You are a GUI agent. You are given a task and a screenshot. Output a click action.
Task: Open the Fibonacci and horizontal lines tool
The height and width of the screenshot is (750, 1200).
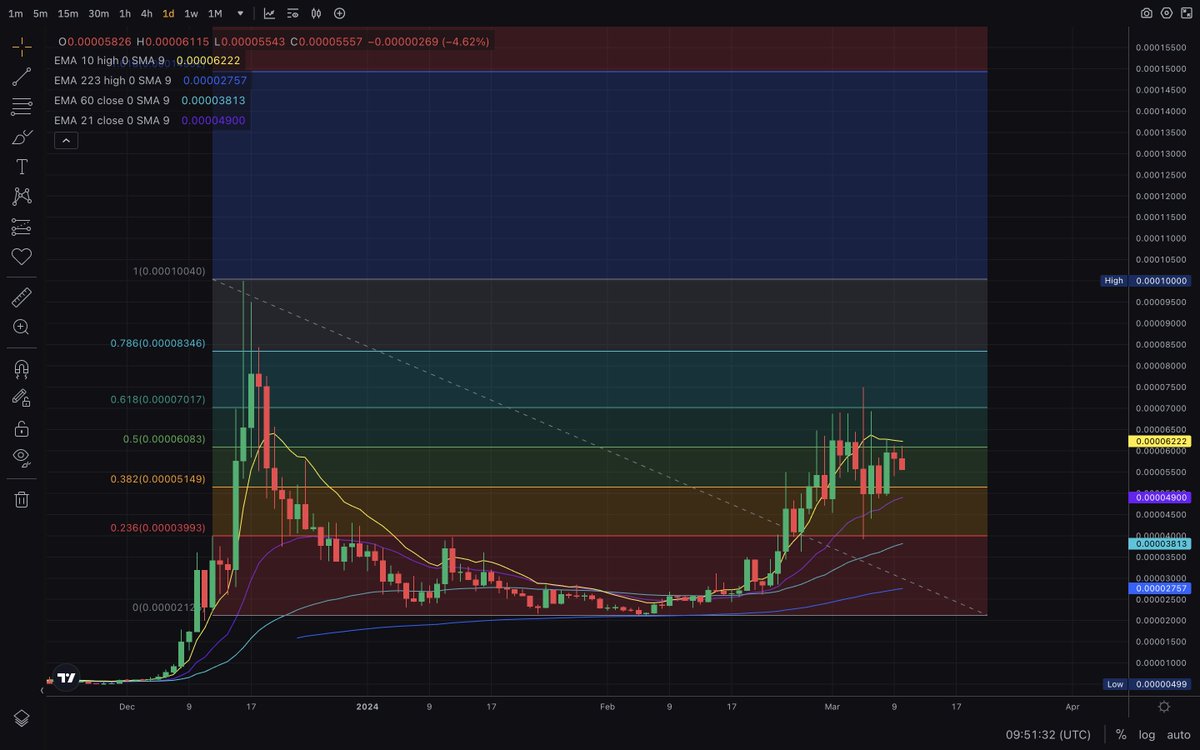21,107
